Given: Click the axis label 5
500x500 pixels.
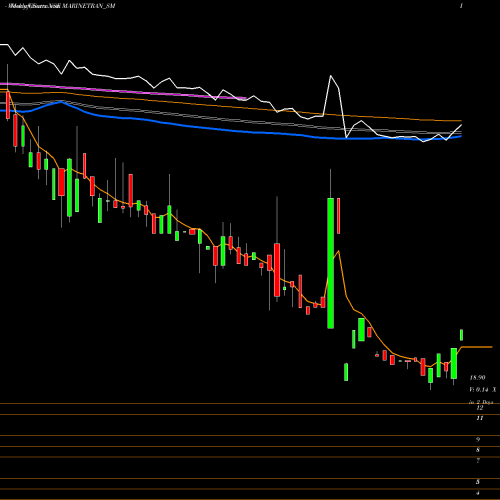Looking at the screenshot, I should (478, 482).
